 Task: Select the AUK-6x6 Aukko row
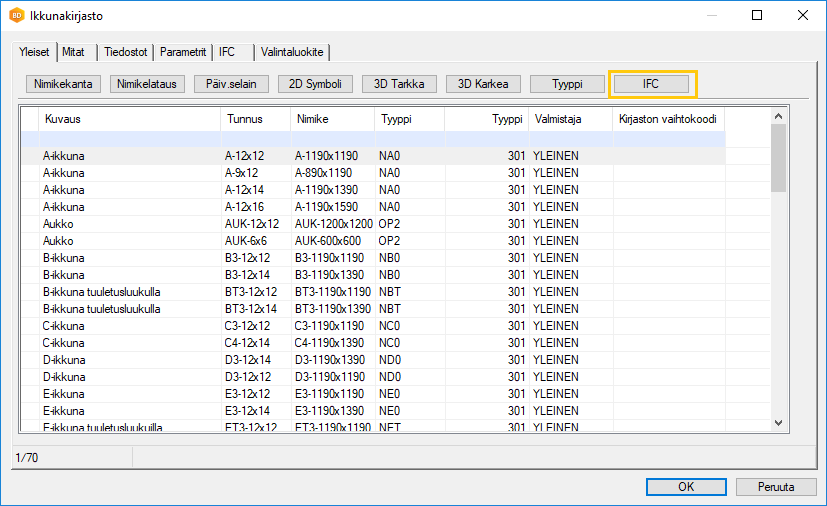(x=244, y=241)
